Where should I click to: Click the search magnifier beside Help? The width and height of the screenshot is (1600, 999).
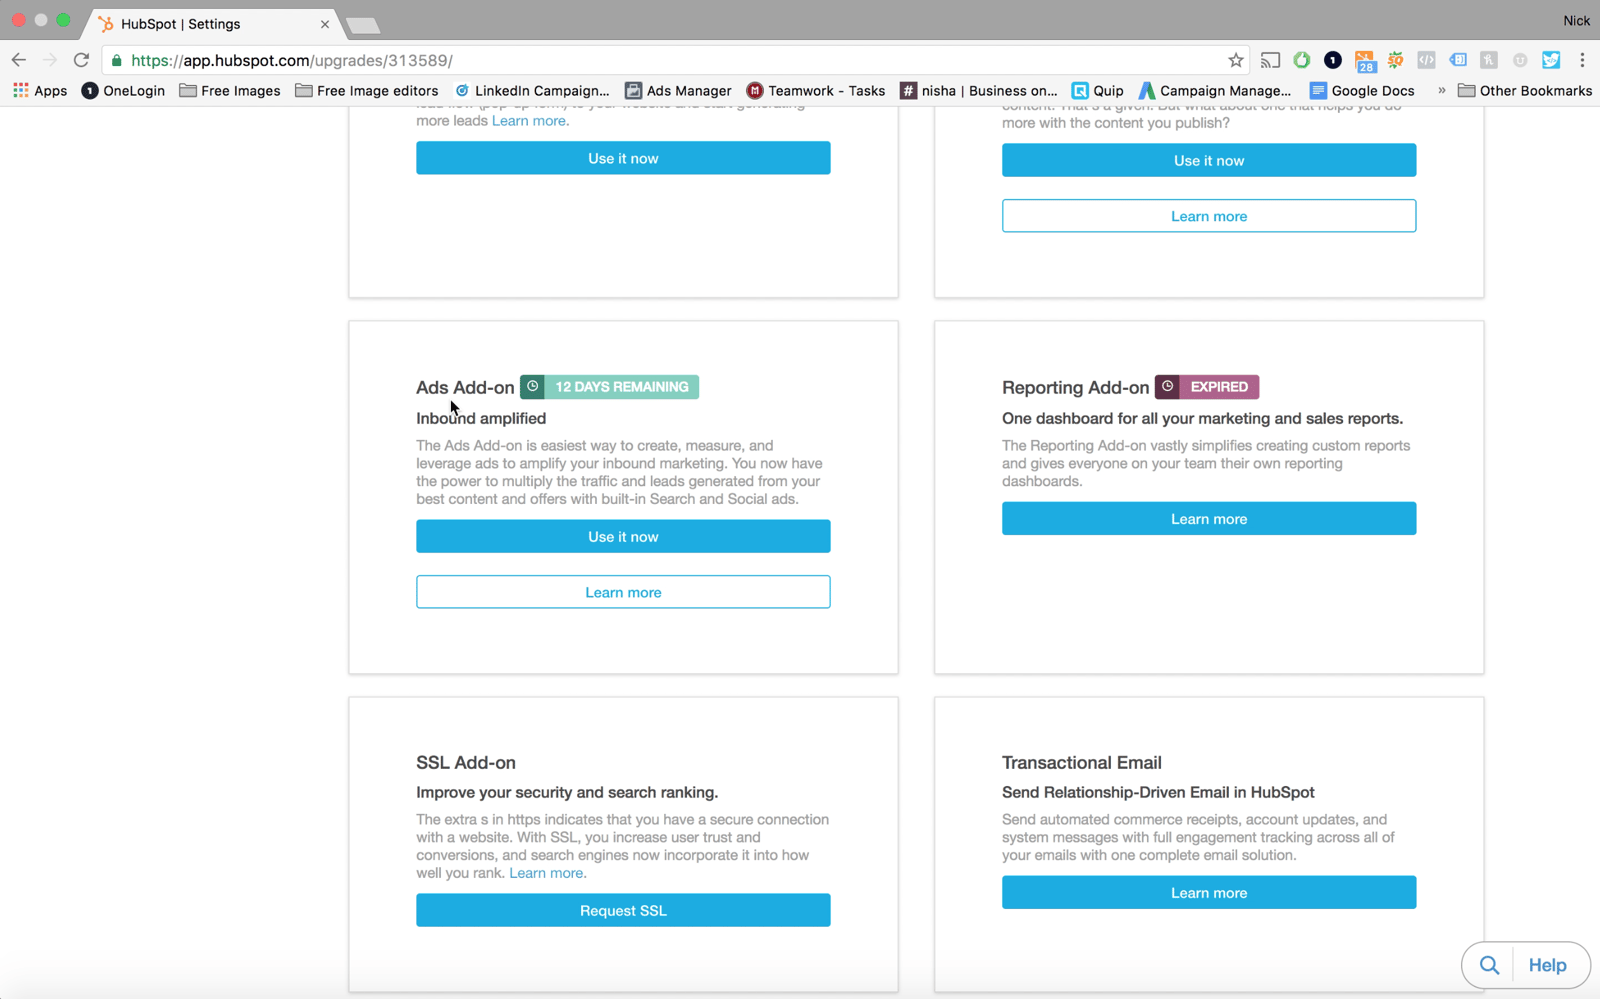coord(1488,965)
